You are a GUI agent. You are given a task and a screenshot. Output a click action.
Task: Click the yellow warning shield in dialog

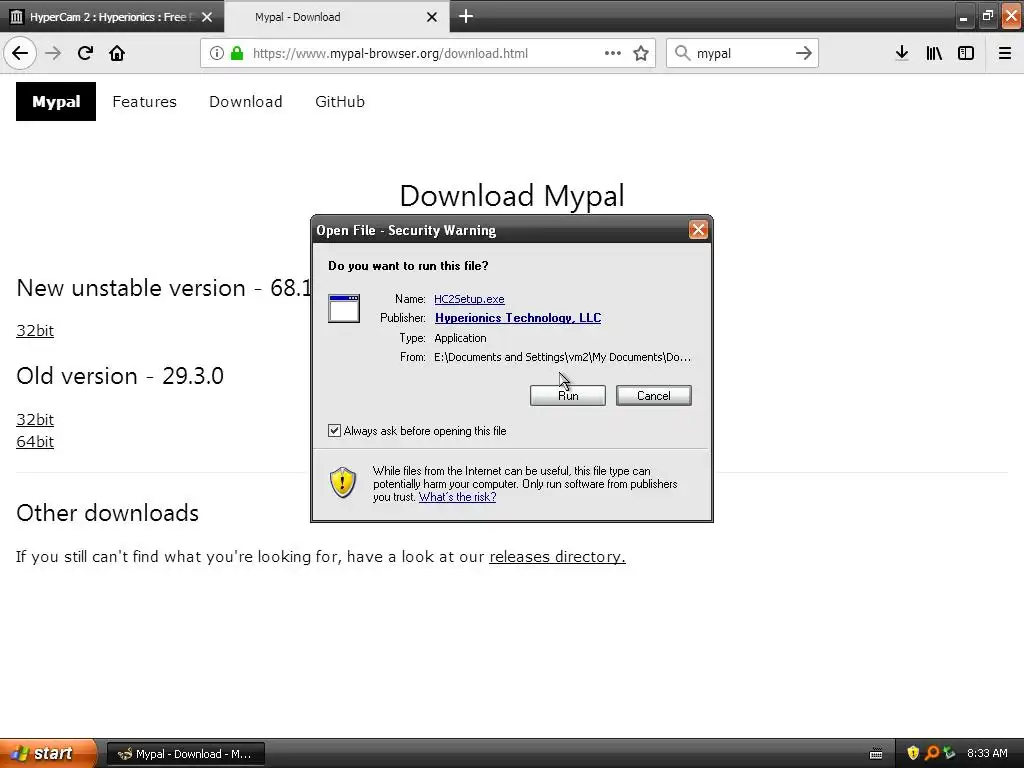coord(343,483)
